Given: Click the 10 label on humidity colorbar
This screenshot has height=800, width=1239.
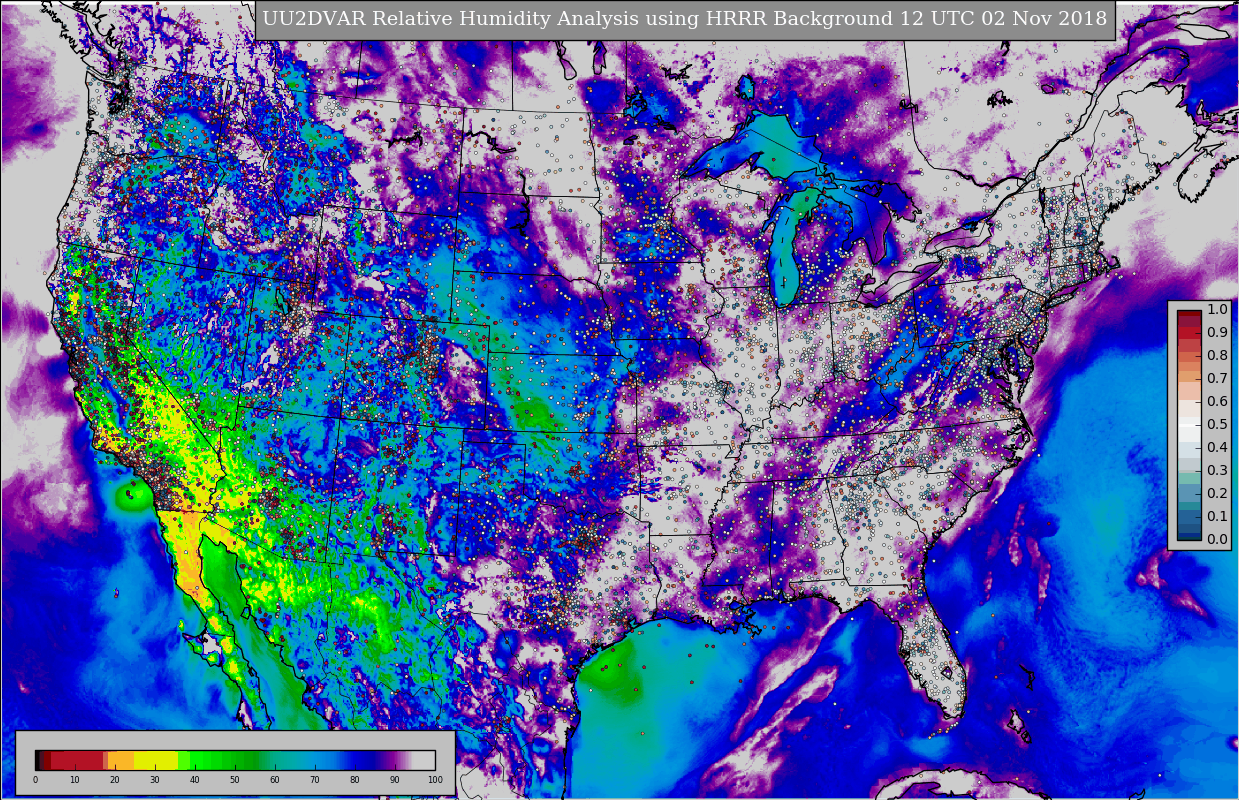Looking at the screenshot, I should pos(75,780).
